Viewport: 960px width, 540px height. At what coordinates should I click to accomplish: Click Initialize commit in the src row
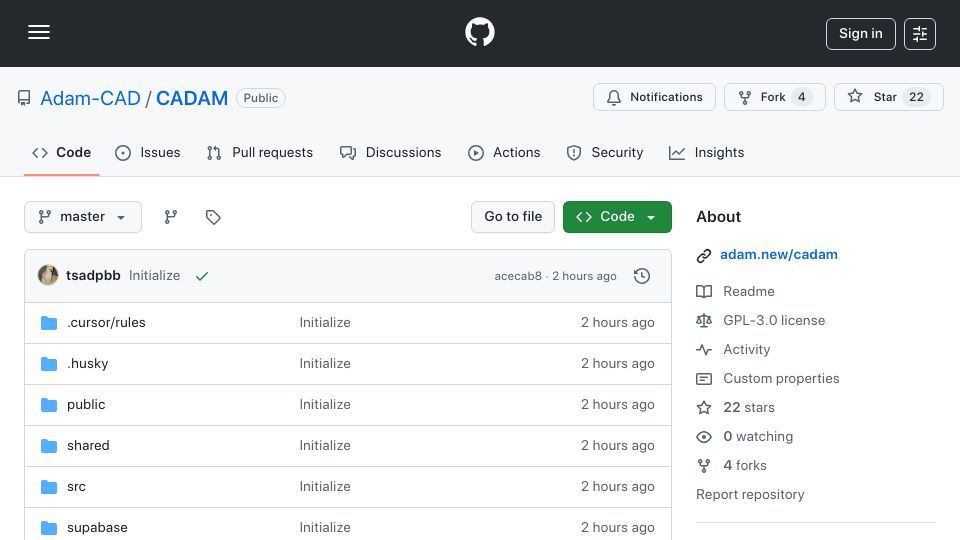click(x=324, y=487)
